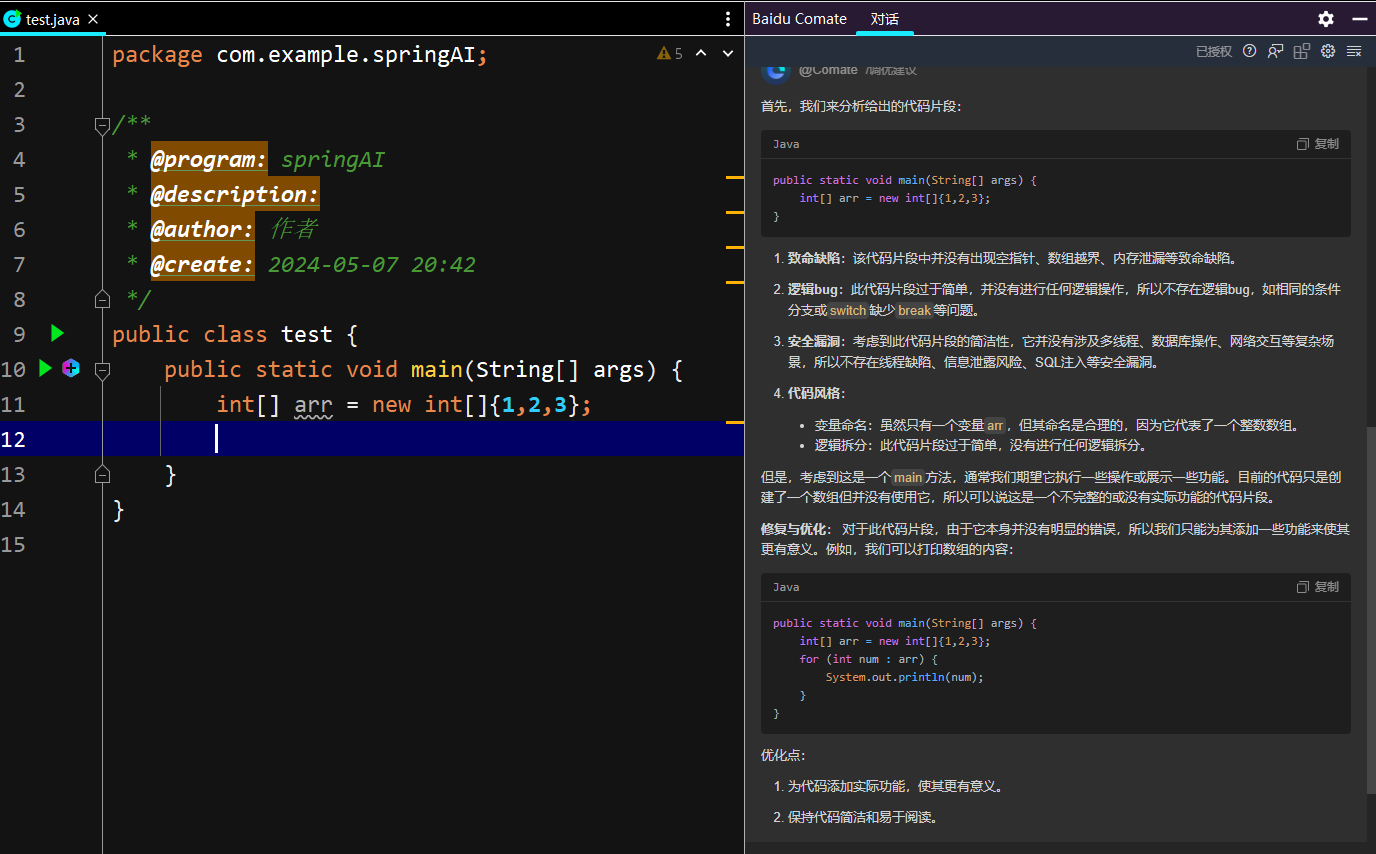The height and width of the screenshot is (854, 1376).
Task: Click the orange stripe mark for line 11
Action: (735, 423)
